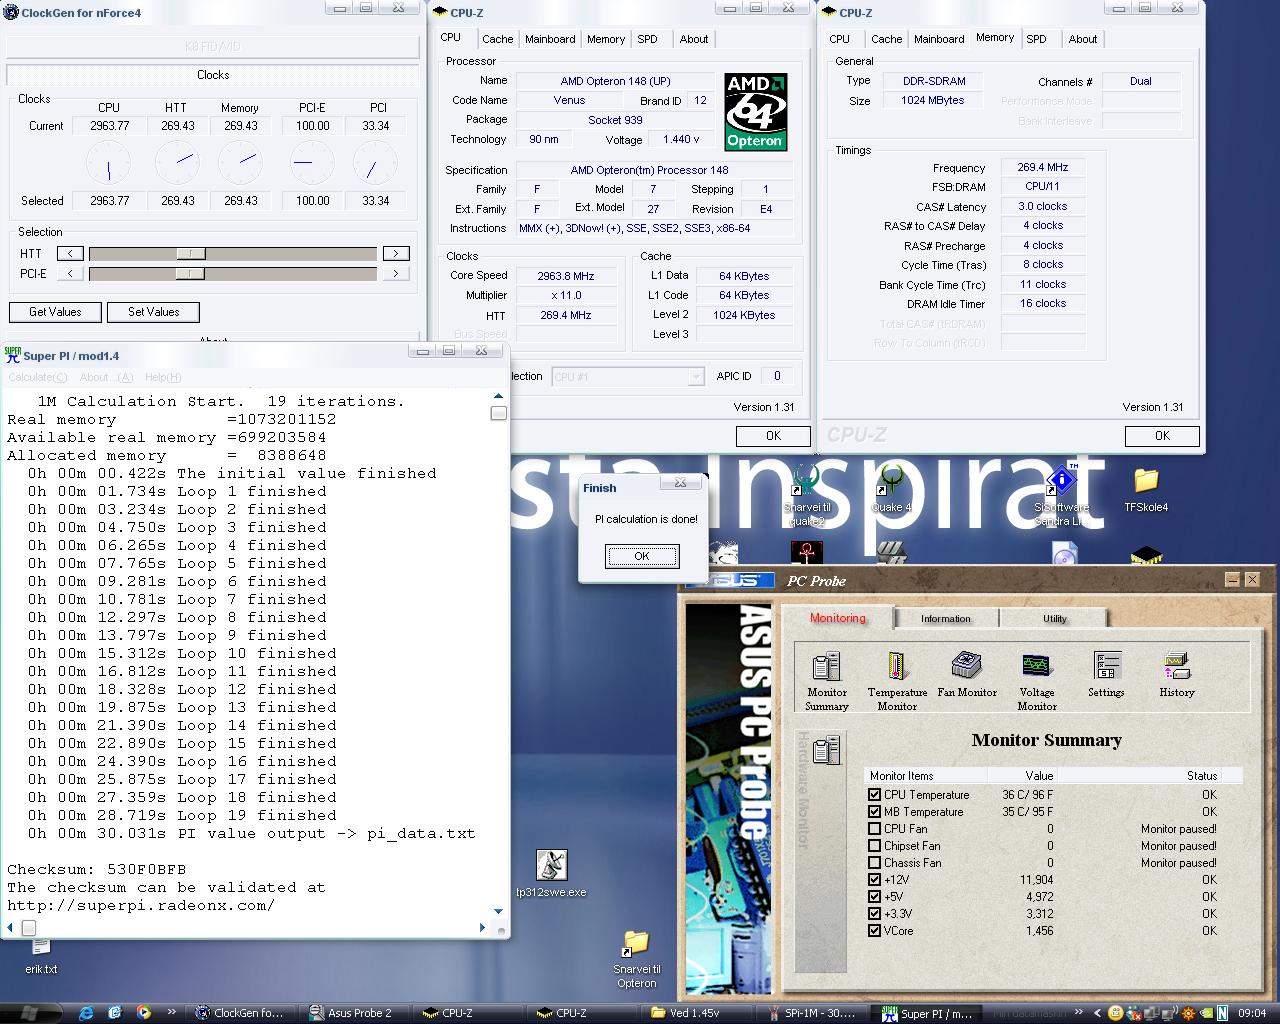The width and height of the screenshot is (1280, 1024).
Task: Expand quick launch overflow chevron
Action: (172, 1012)
